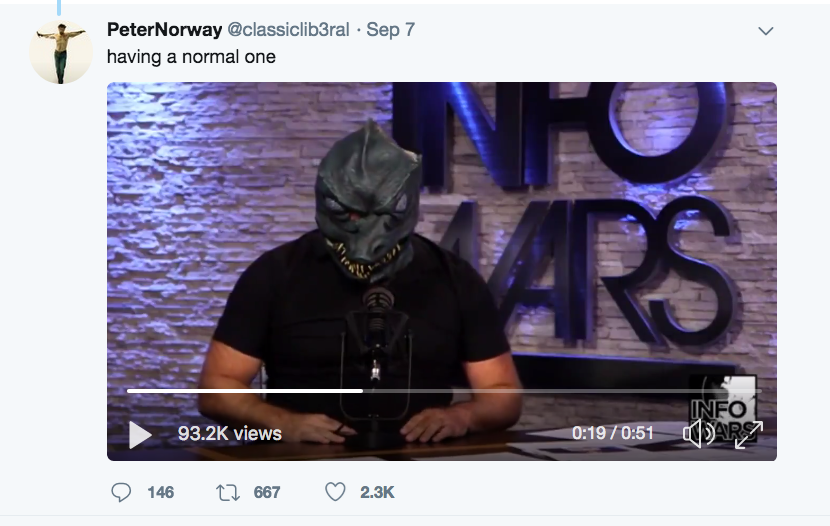Click the 667 retweets count
This screenshot has height=526, width=830.
point(267,493)
